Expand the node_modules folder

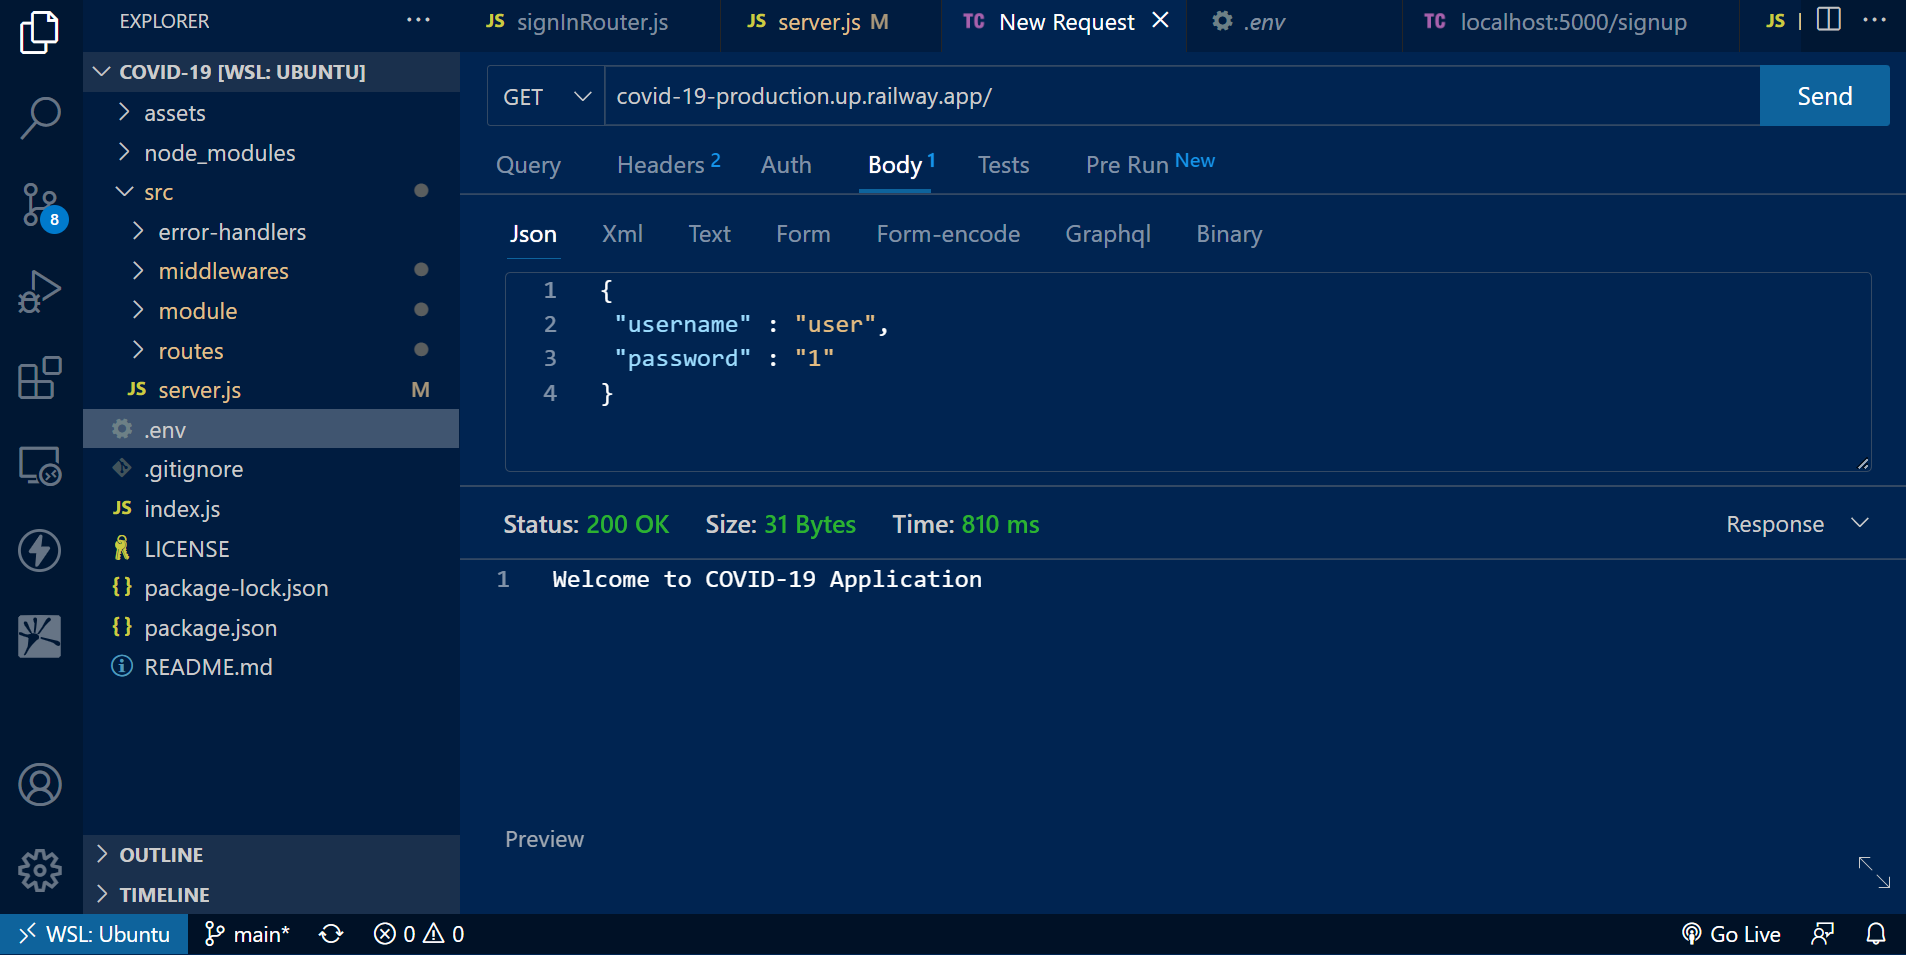(271, 153)
